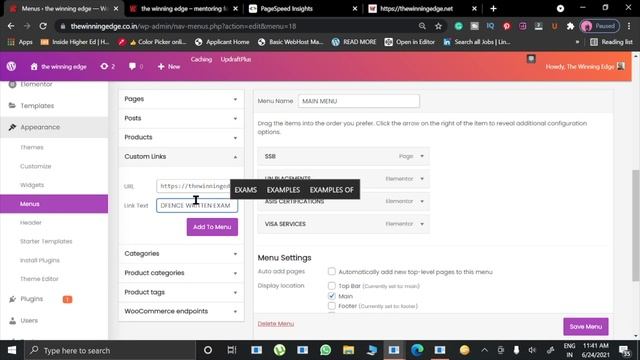Click the Add To Menu button
The image size is (640, 360).
[212, 227]
